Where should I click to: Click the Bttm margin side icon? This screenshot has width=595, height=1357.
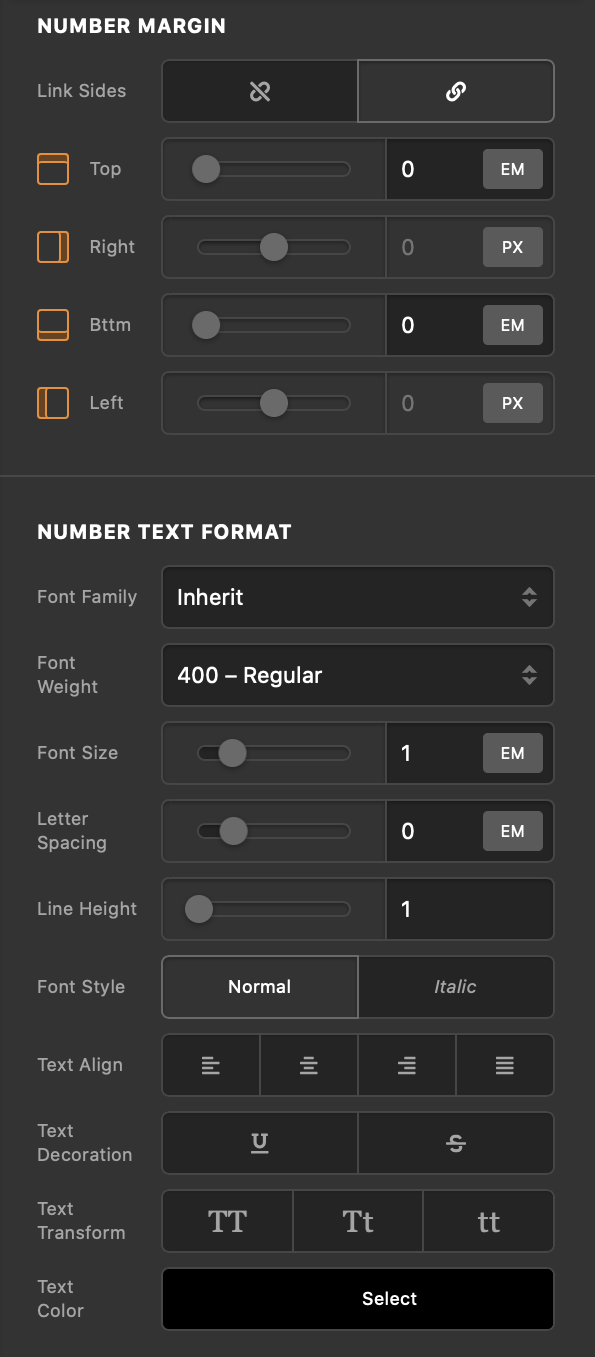pyautogui.click(x=52, y=325)
